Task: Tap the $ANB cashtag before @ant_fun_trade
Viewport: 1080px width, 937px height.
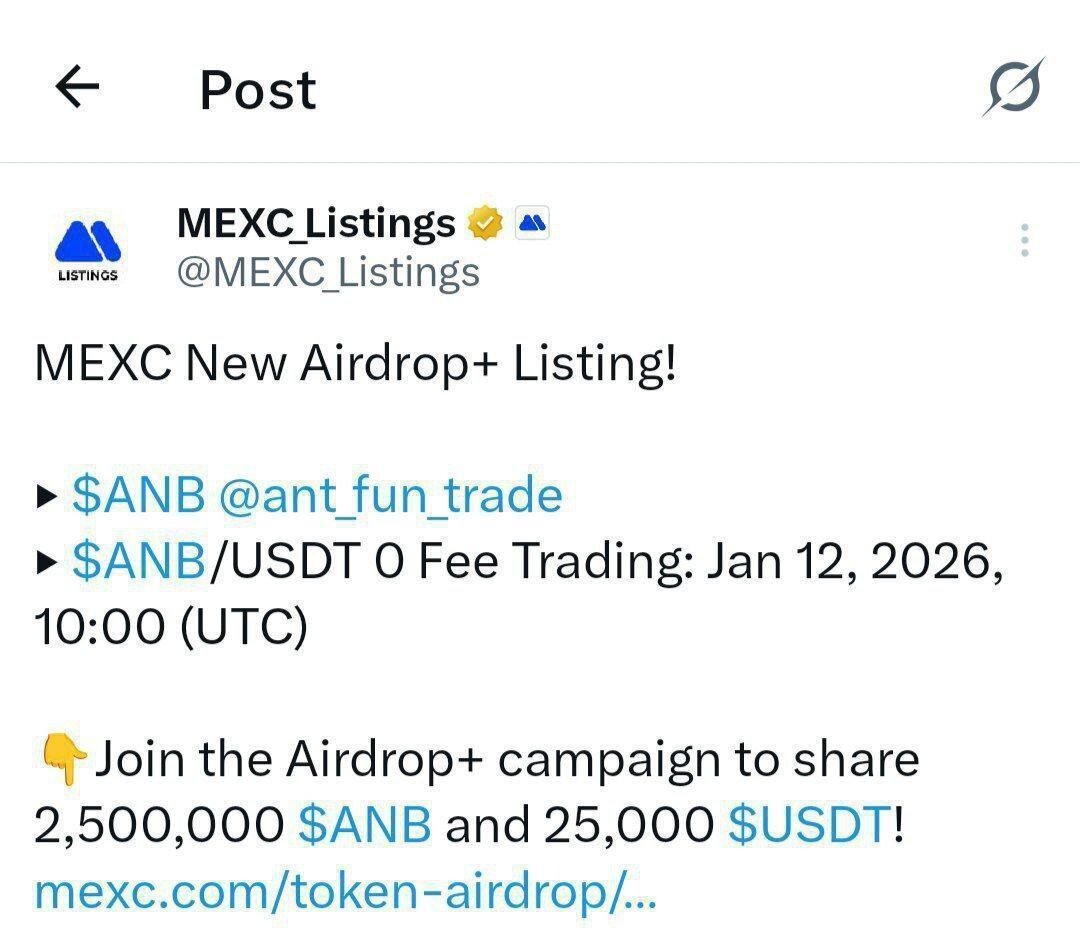Action: (x=138, y=495)
